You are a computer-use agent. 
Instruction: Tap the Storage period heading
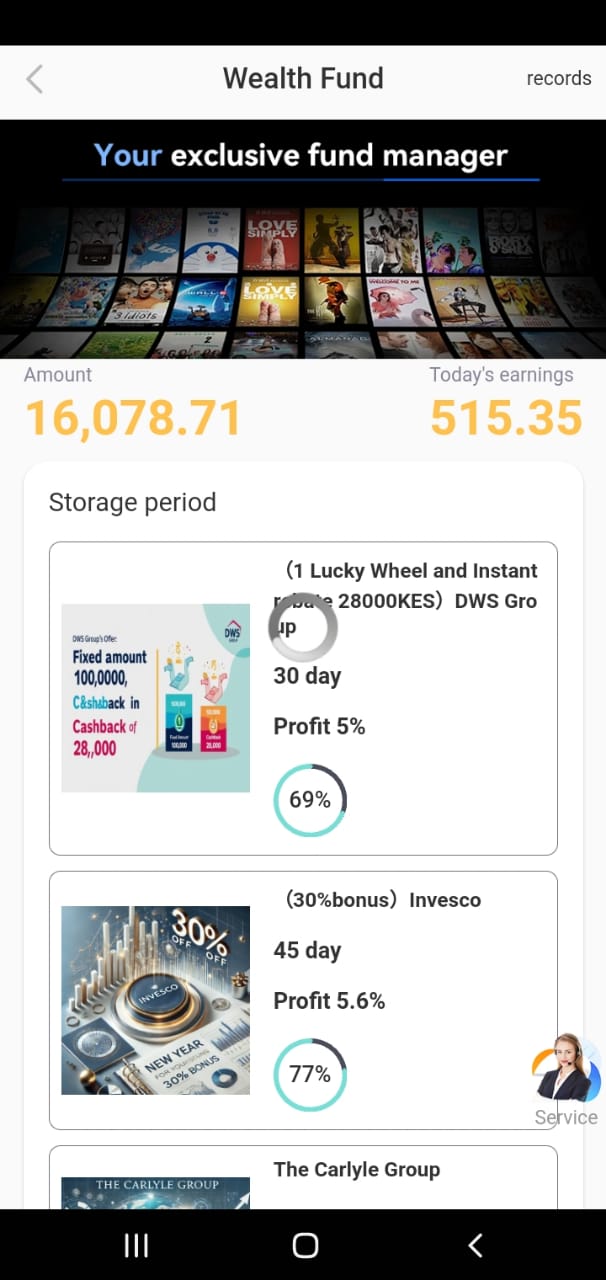pos(132,502)
